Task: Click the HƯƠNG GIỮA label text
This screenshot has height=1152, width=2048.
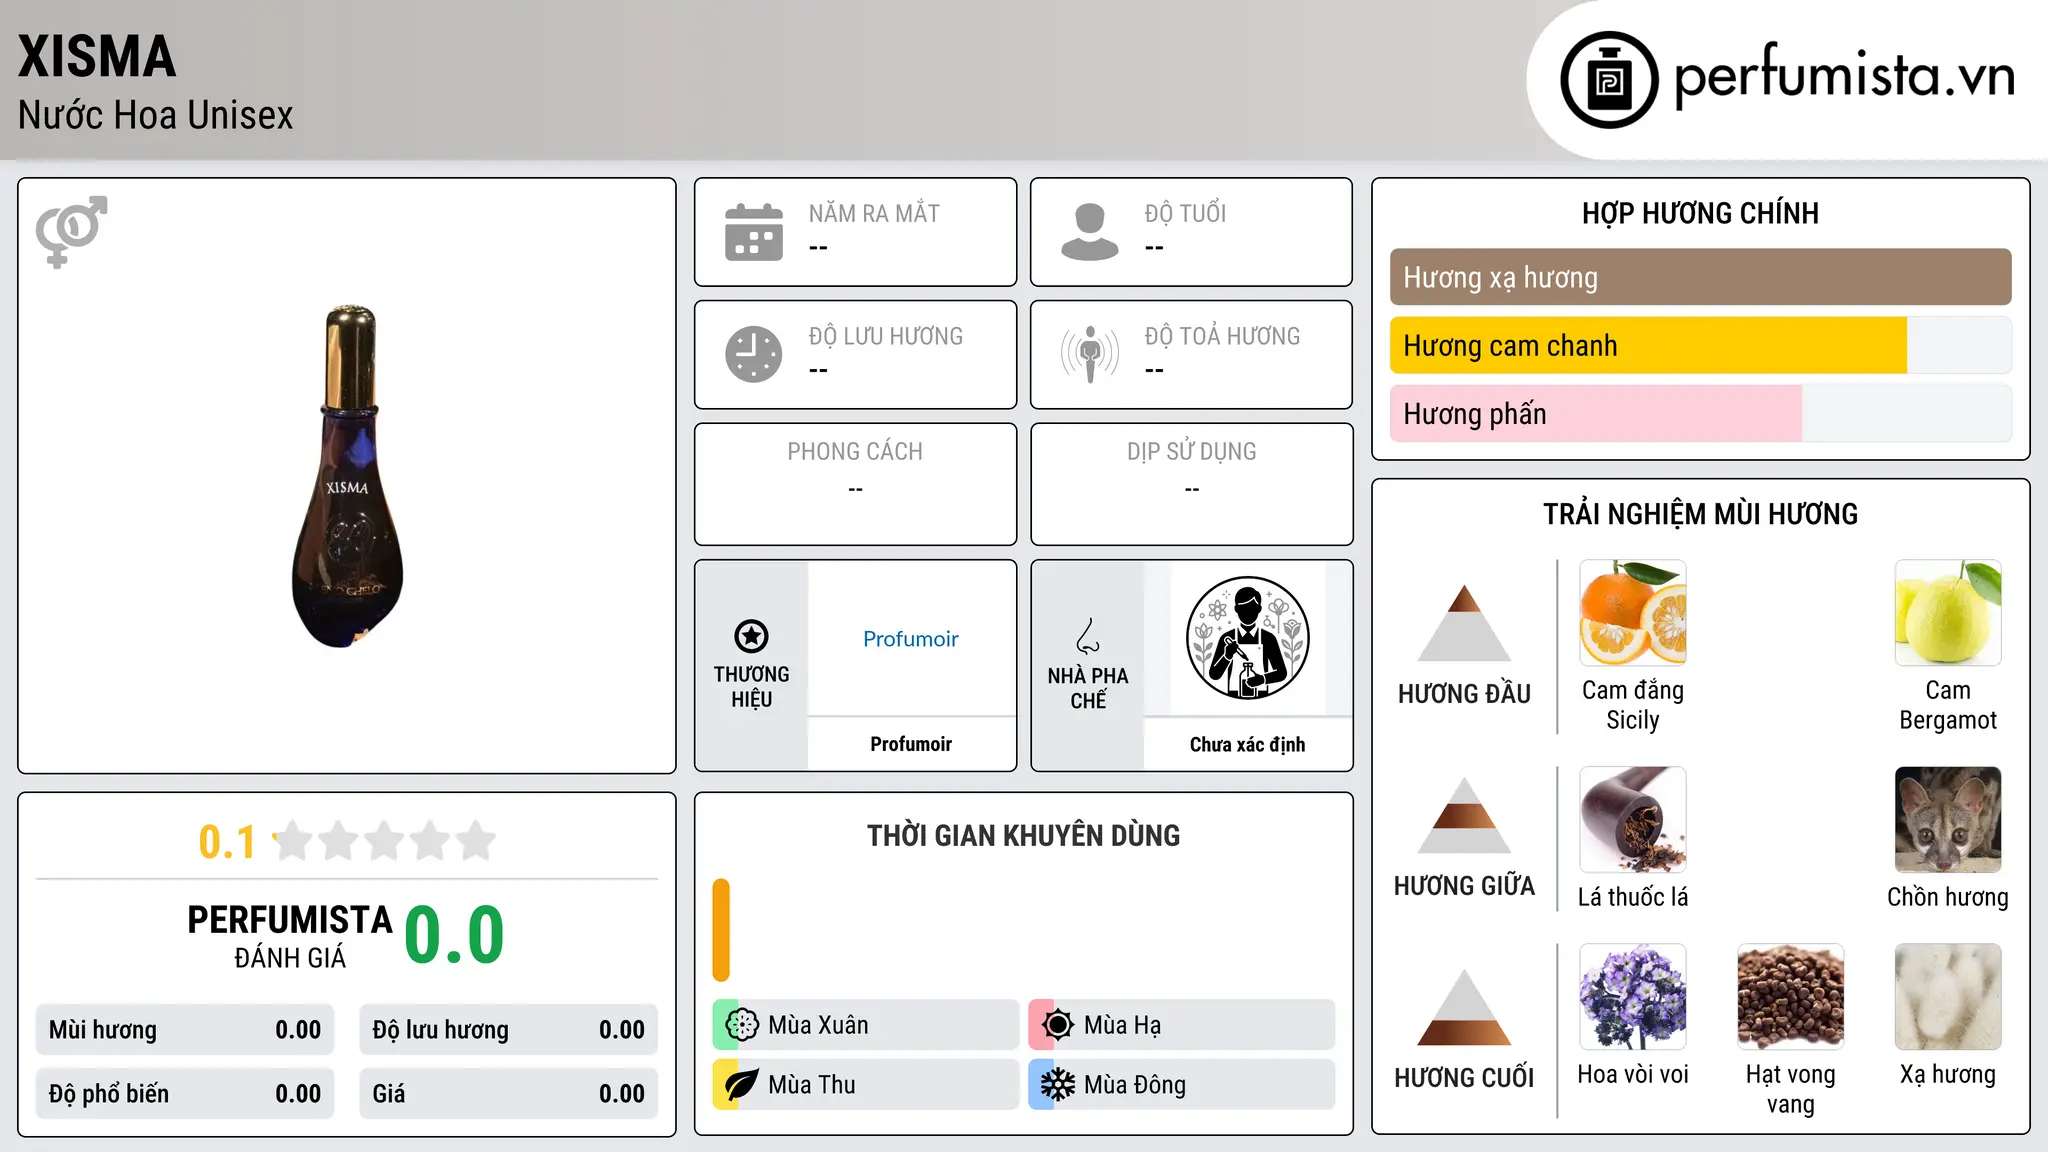Action: tap(1464, 886)
